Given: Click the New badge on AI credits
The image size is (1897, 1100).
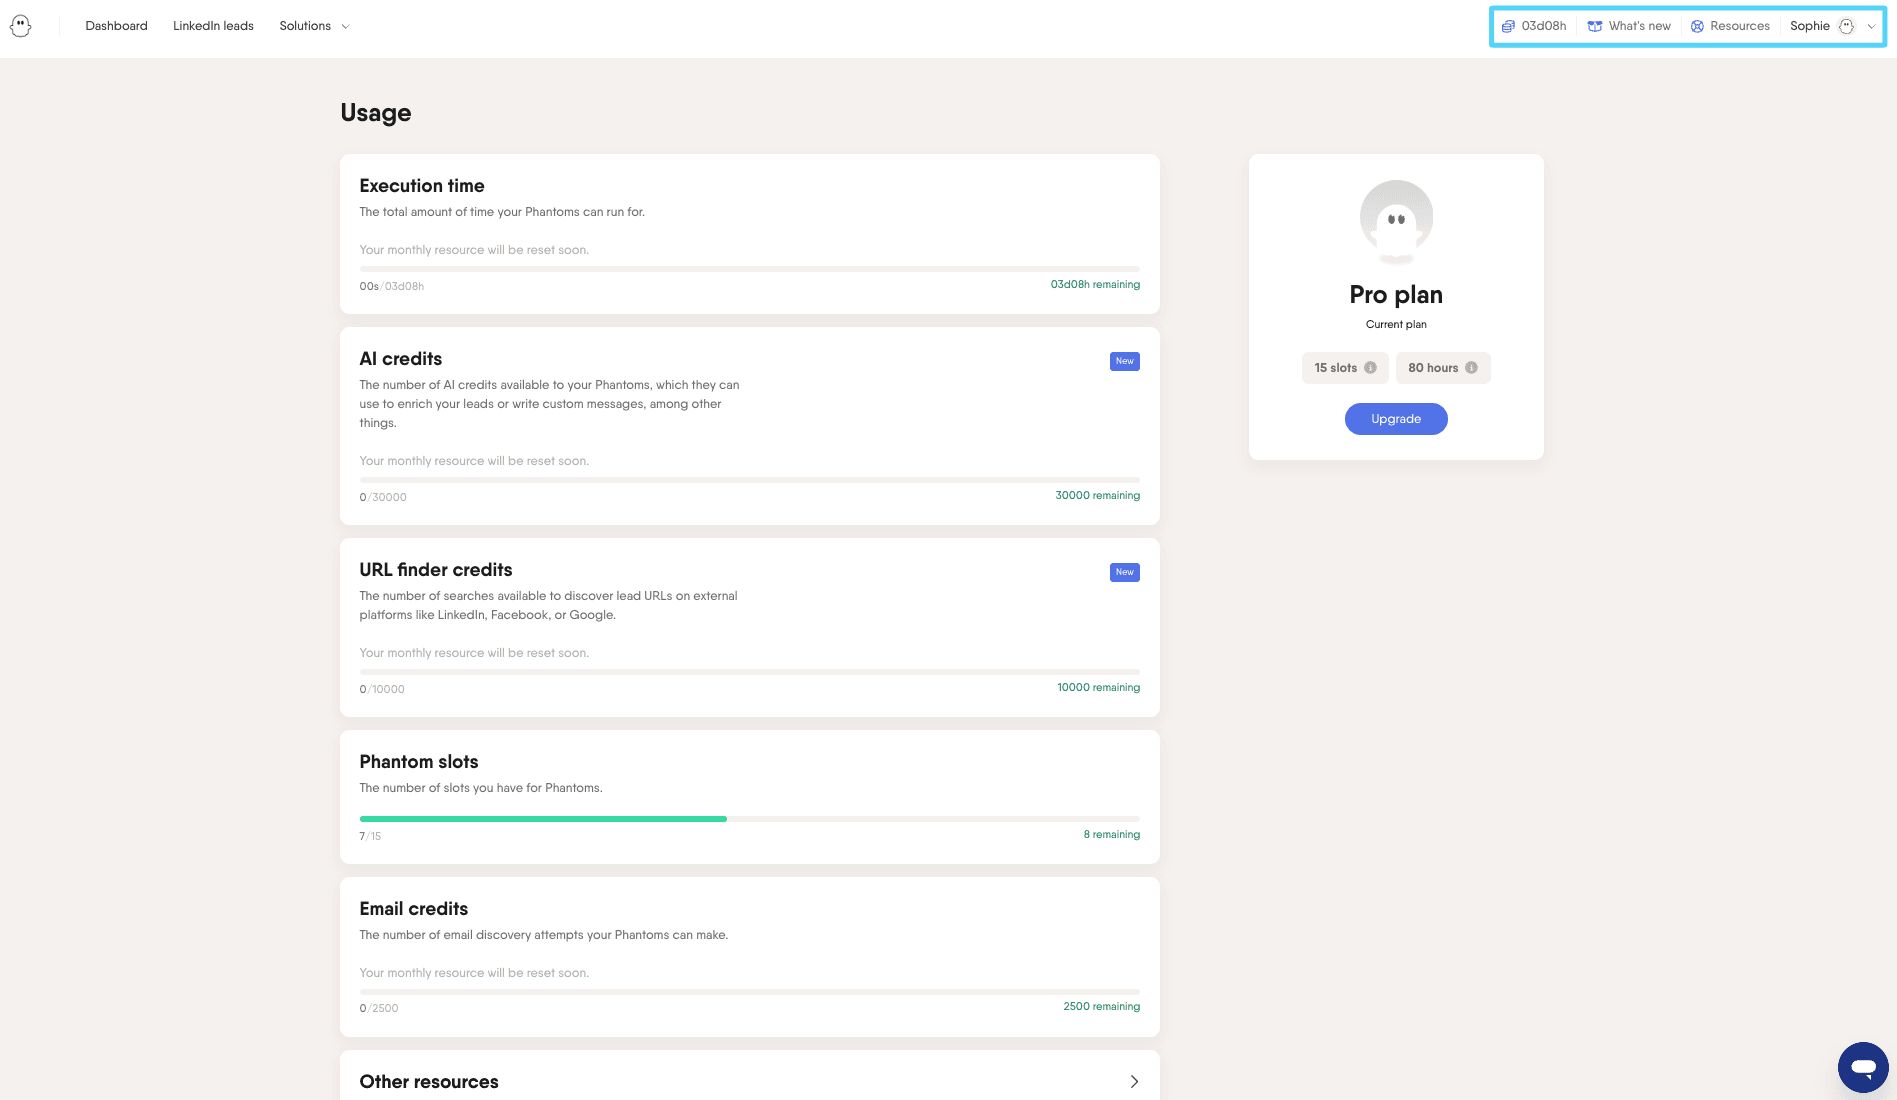Looking at the screenshot, I should [1124, 361].
